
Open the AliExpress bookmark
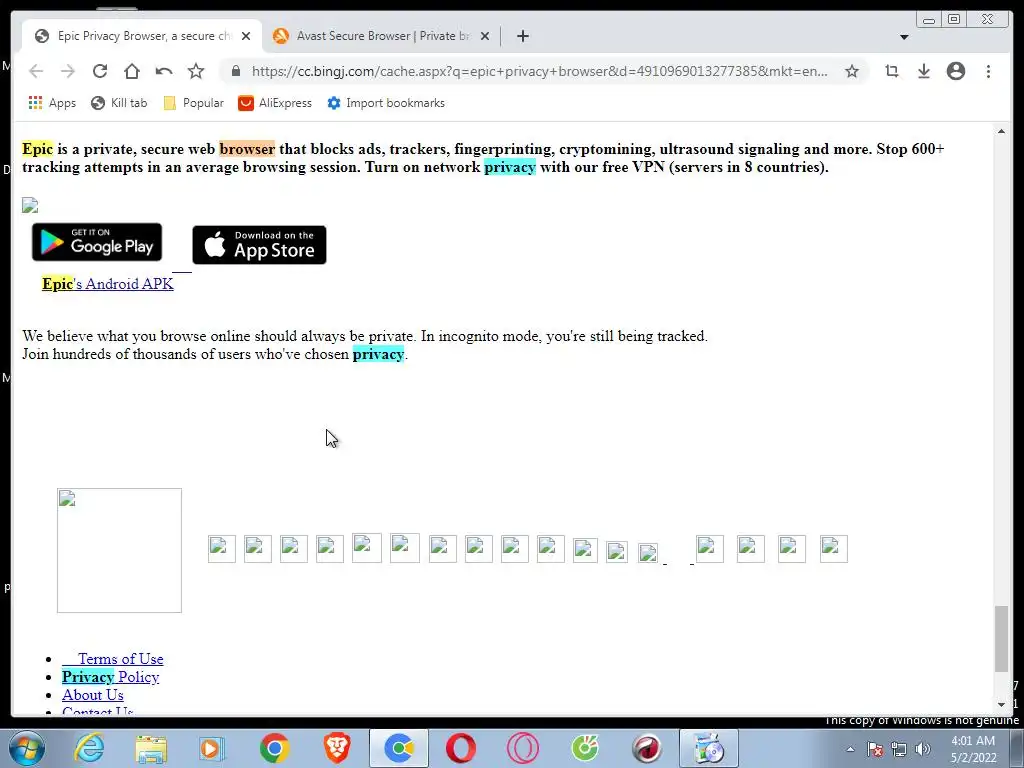click(x=275, y=103)
